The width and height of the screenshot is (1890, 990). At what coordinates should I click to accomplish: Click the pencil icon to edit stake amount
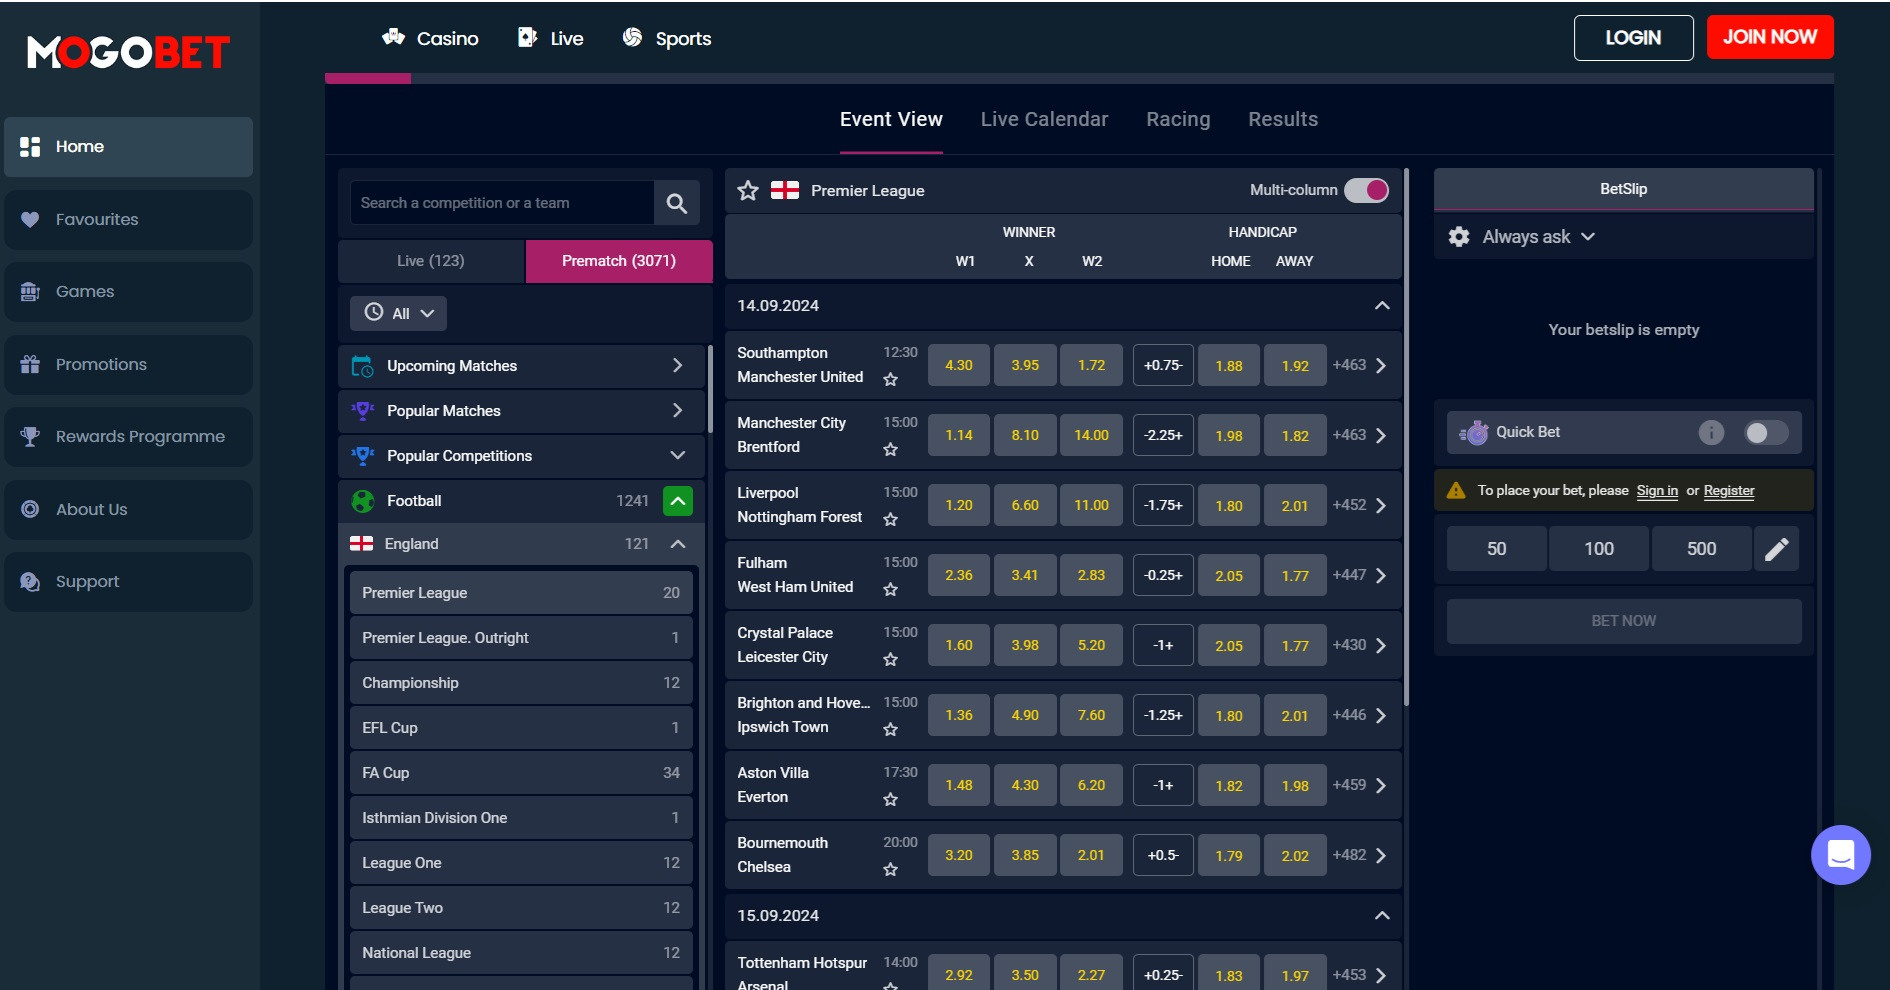click(x=1776, y=548)
